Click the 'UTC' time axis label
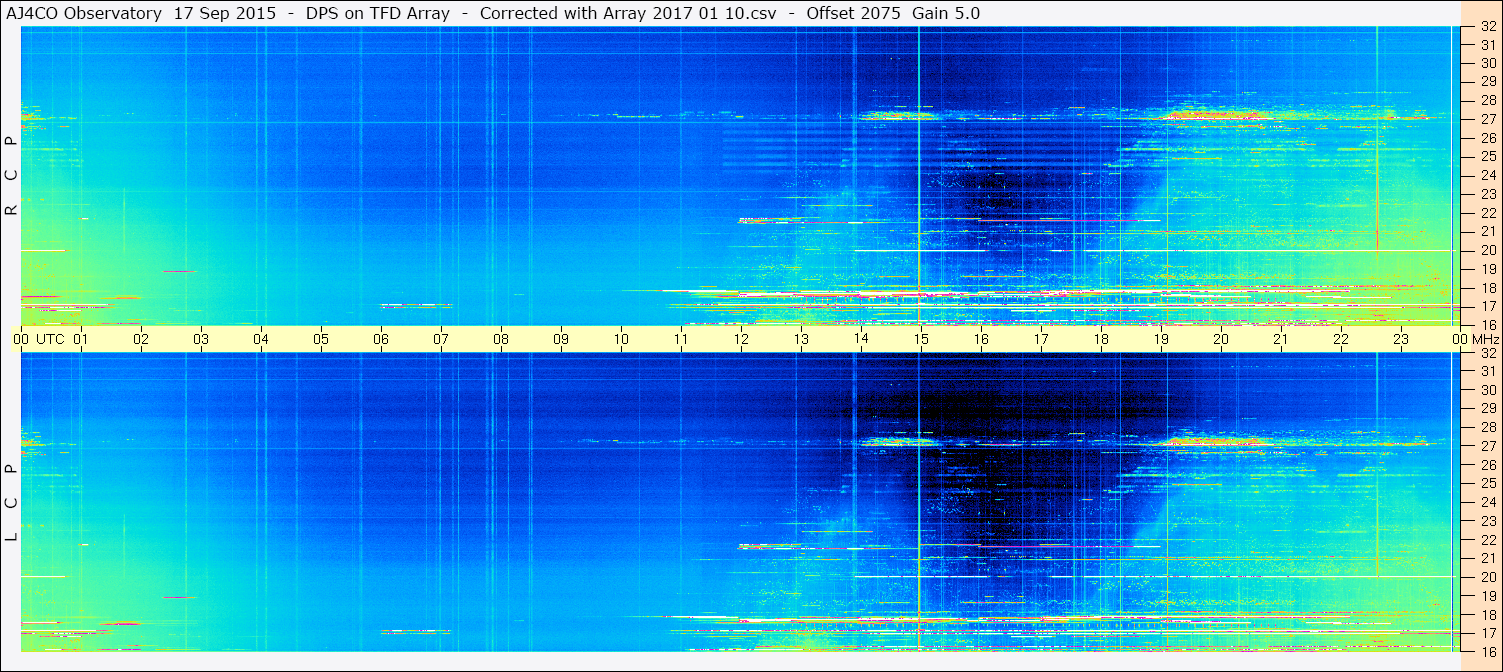This screenshot has height=672, width=1503. [x=50, y=339]
